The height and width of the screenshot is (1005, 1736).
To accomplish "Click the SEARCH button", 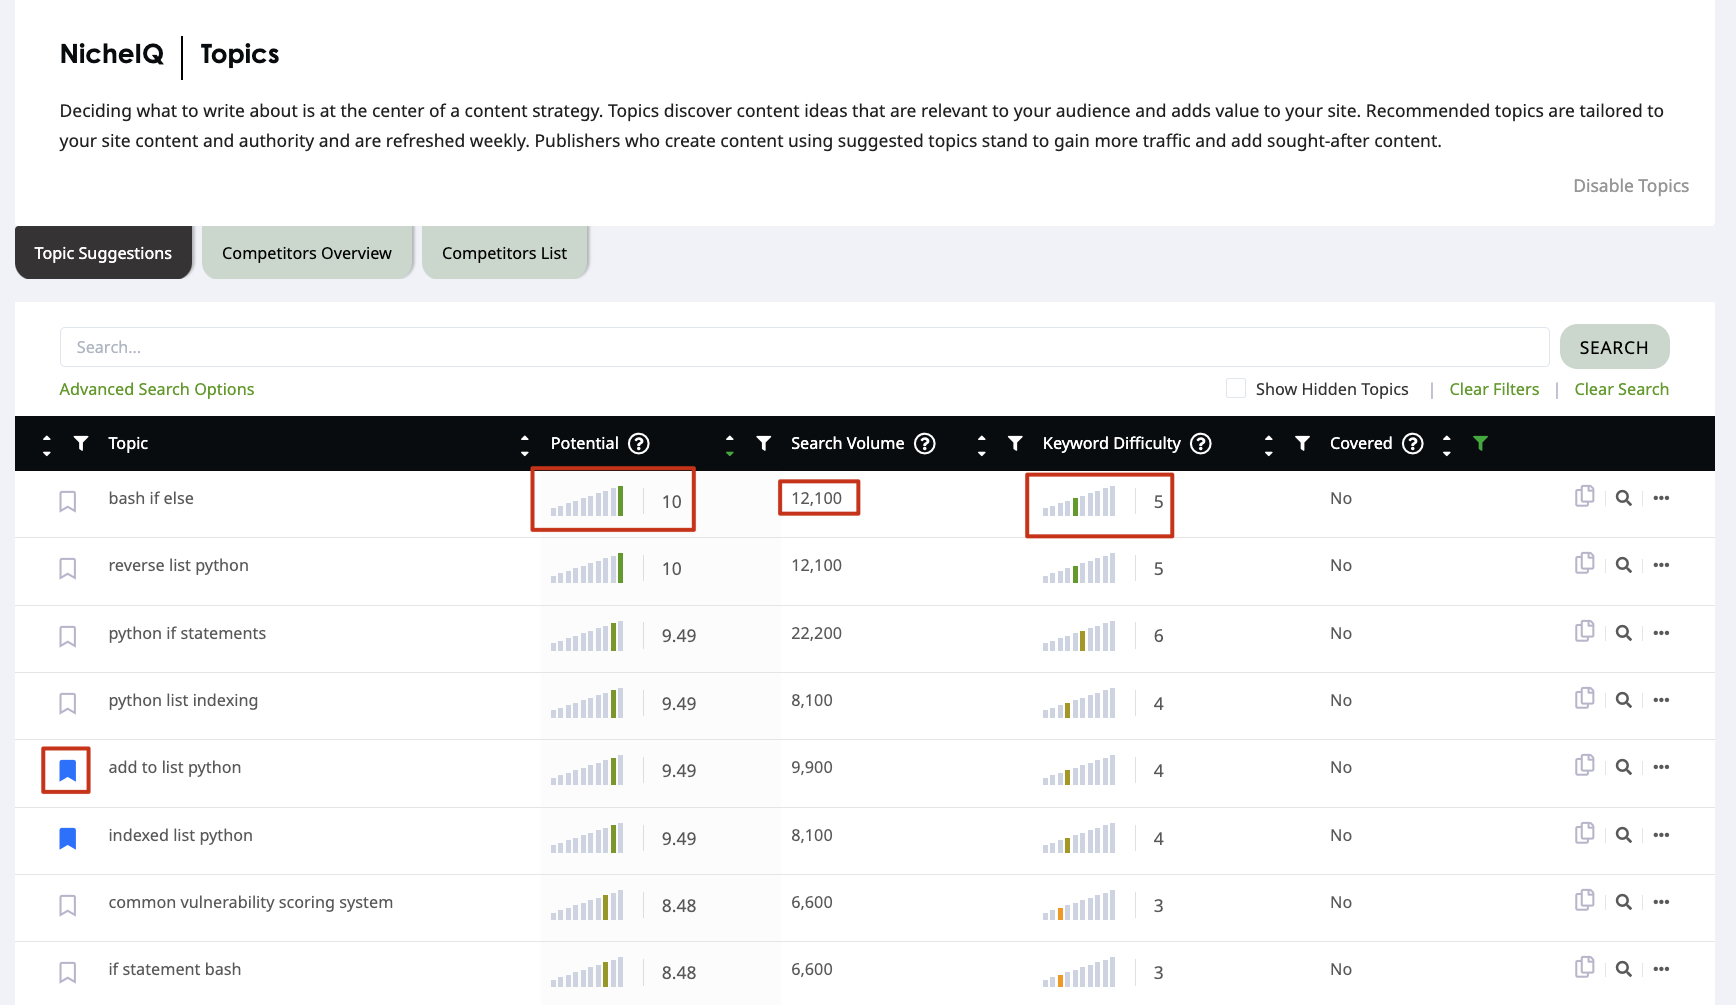I will coord(1614,347).
